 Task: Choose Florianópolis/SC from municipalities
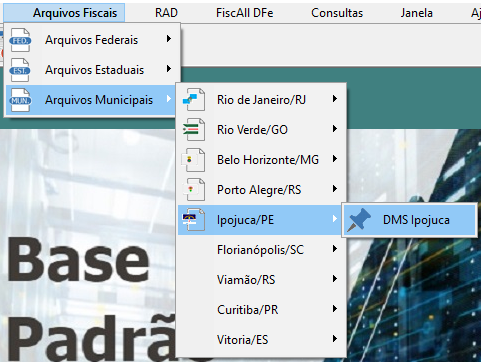click(x=261, y=250)
